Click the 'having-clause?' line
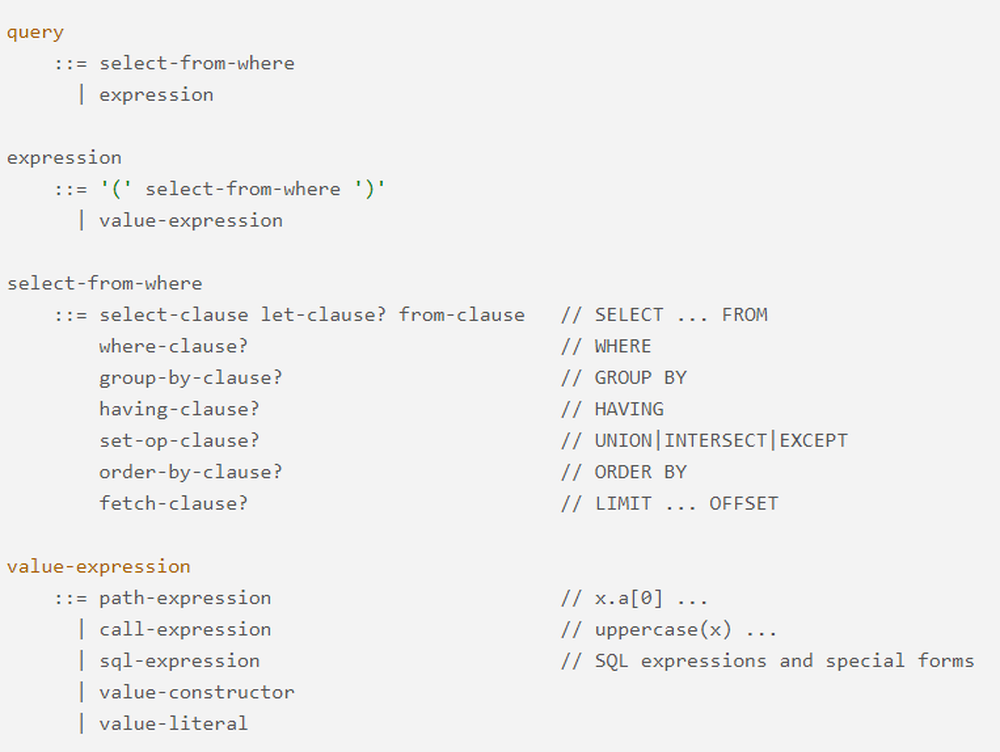The image size is (1000, 752). (x=179, y=409)
